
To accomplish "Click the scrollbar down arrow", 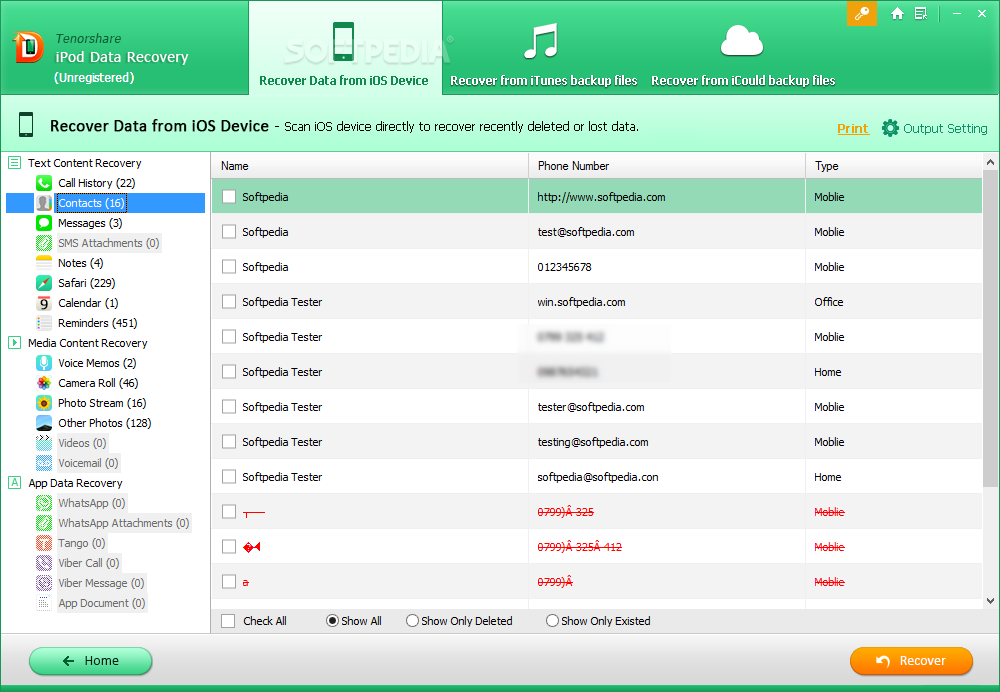I will point(990,600).
